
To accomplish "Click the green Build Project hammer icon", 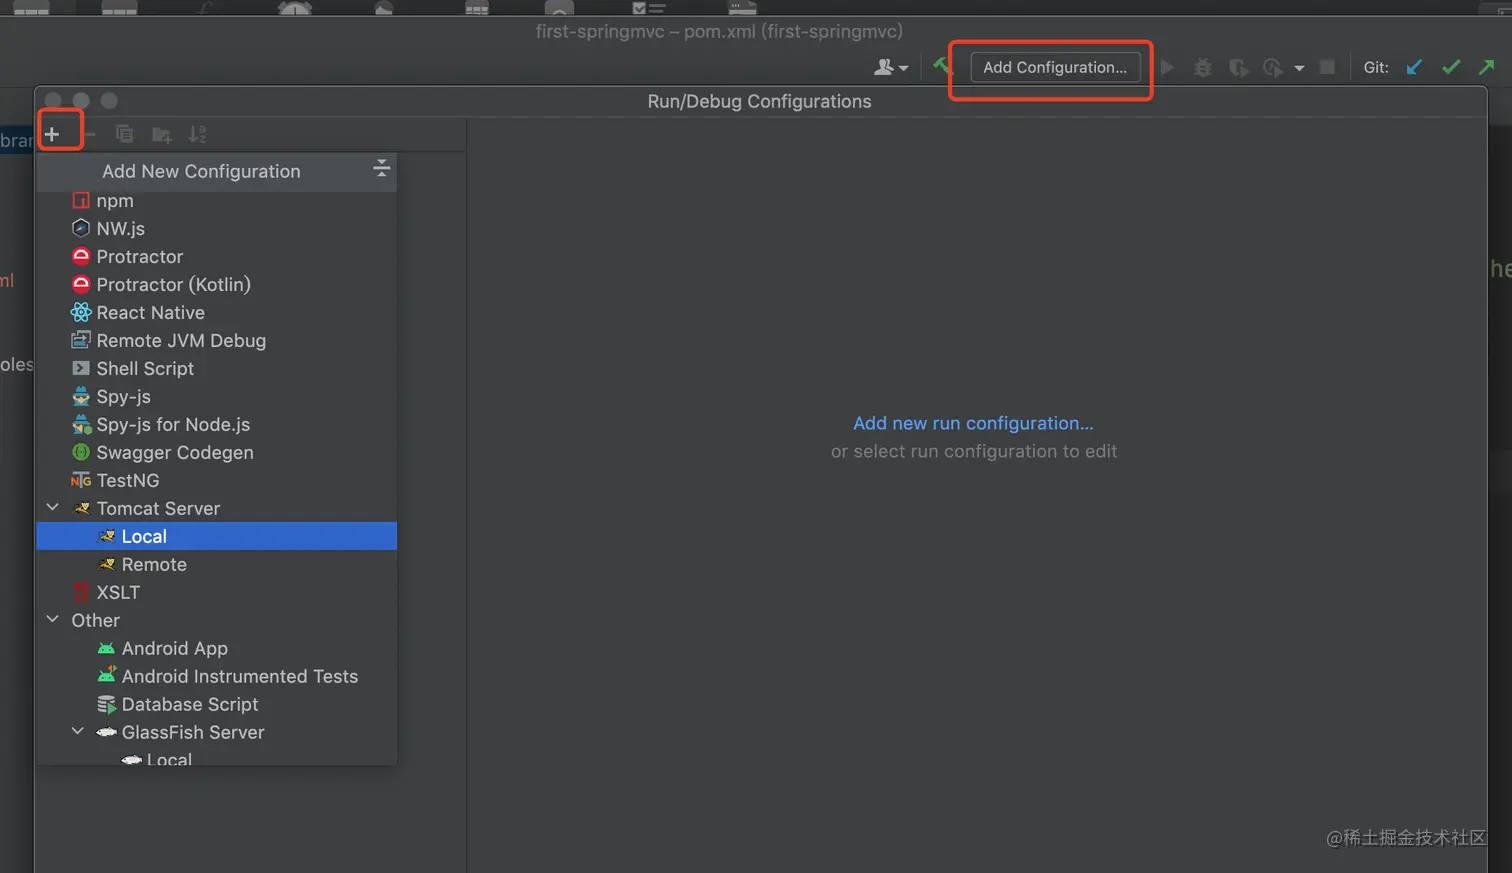I will coord(942,66).
